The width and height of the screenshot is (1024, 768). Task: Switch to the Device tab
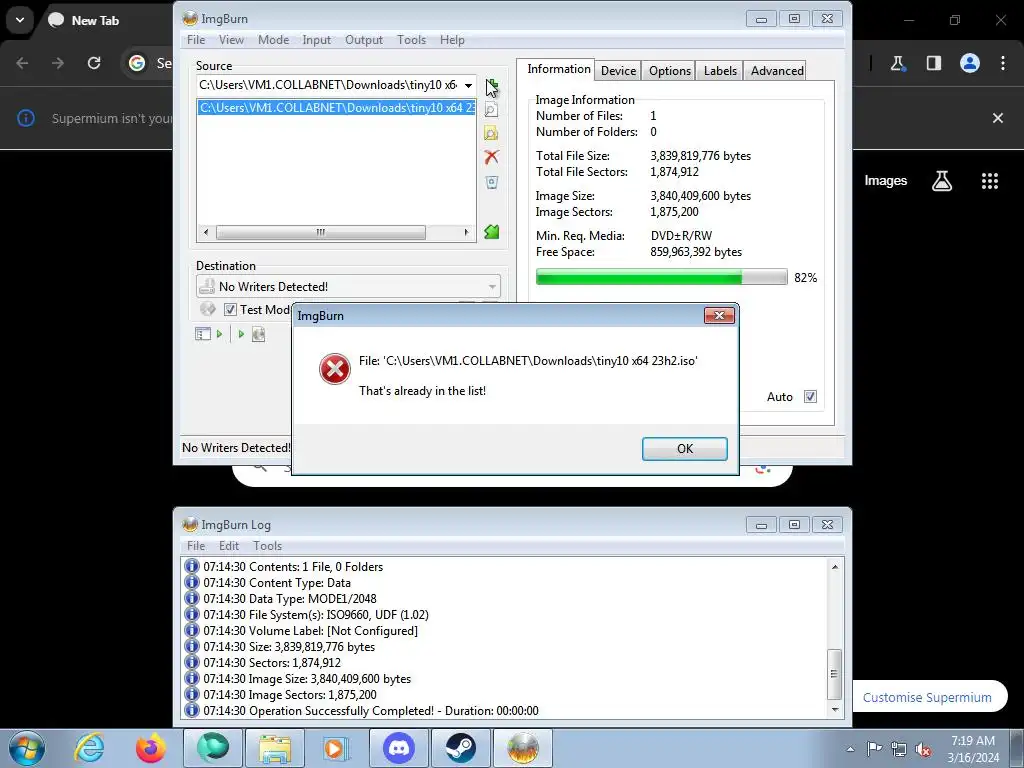[x=618, y=71]
